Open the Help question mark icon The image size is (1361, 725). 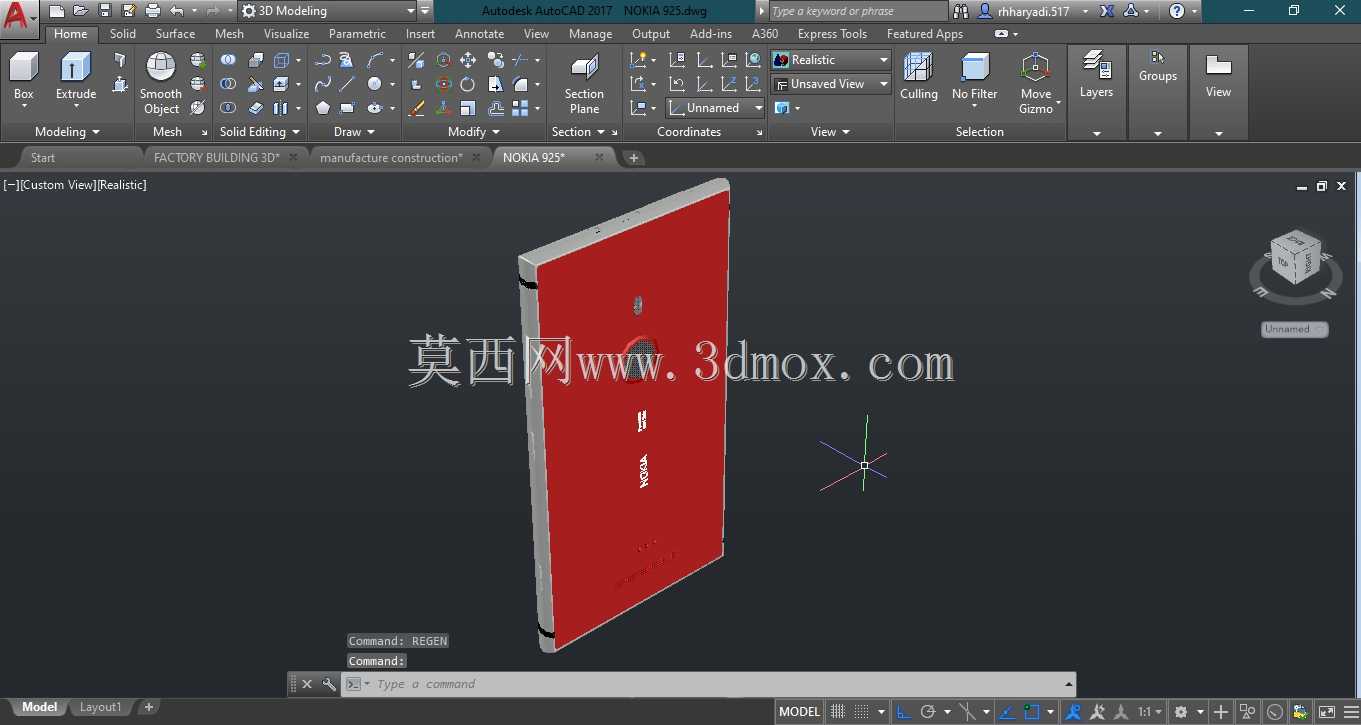coord(1177,11)
